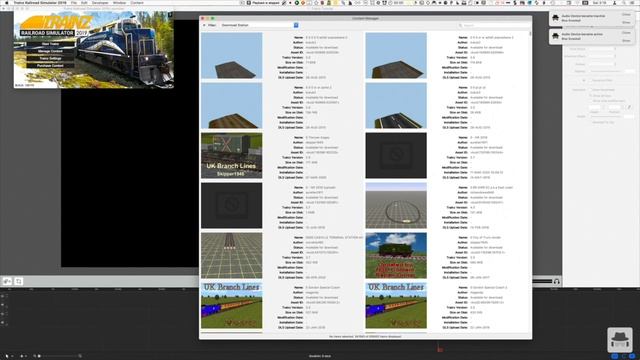The image size is (640, 360).
Task: Open the Window menu
Action: [x=119, y=2]
